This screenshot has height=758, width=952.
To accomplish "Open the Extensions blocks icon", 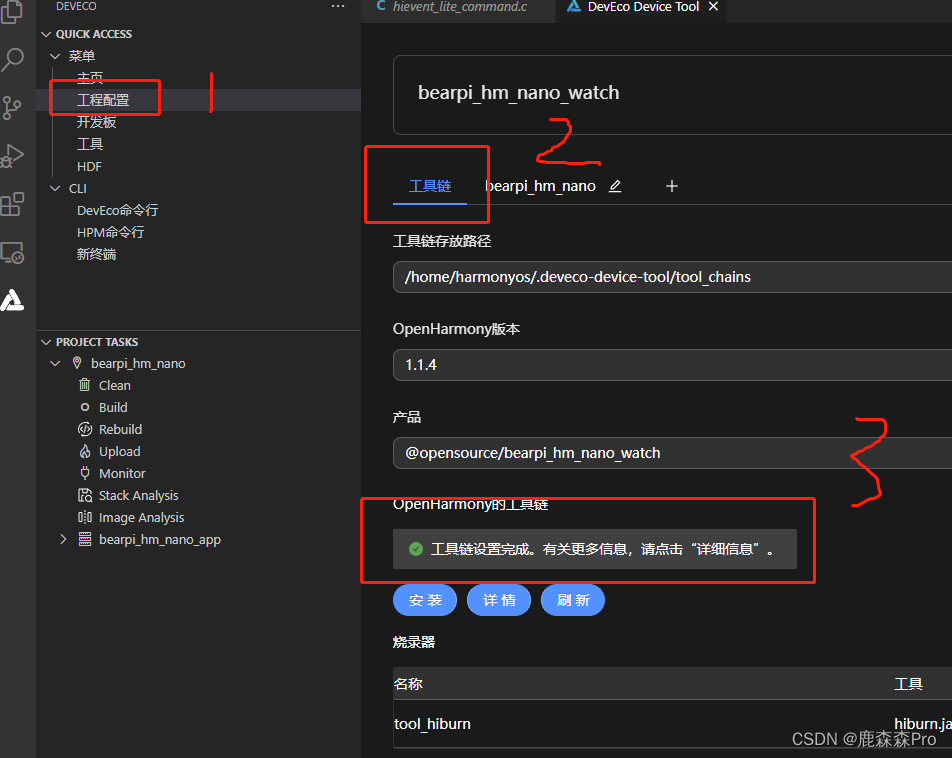I will tap(12, 205).
